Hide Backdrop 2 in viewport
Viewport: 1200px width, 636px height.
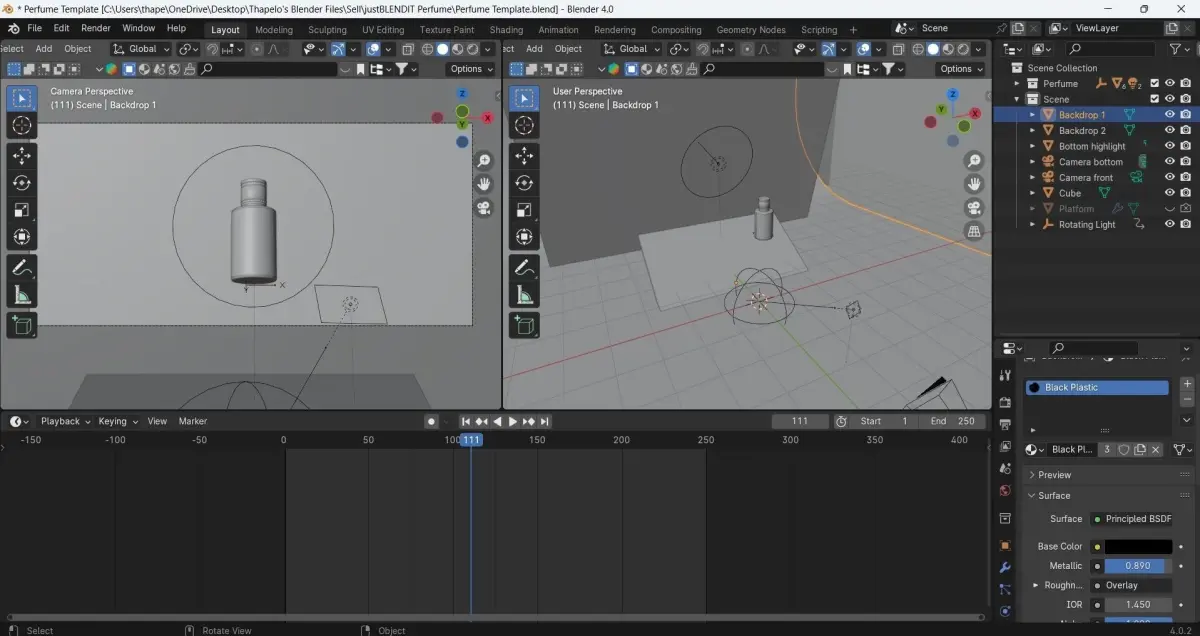click(x=1169, y=130)
